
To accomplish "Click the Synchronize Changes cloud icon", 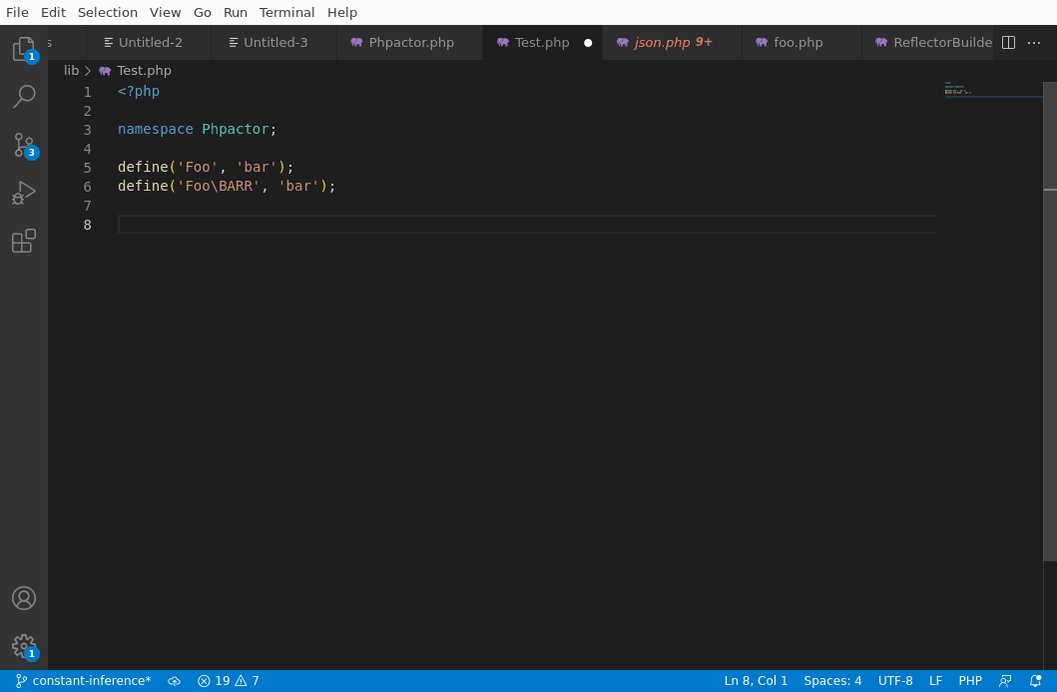I will pyautogui.click(x=174, y=681).
